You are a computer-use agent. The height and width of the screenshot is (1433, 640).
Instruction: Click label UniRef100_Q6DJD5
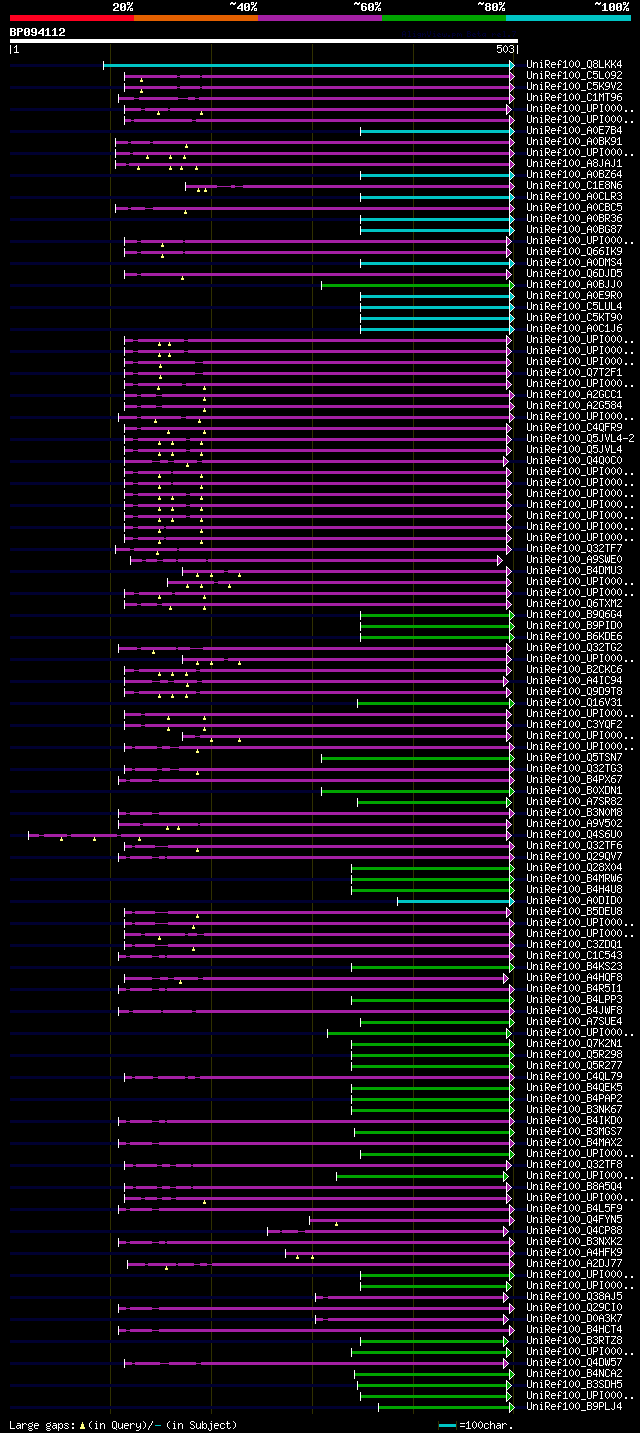(x=576, y=274)
